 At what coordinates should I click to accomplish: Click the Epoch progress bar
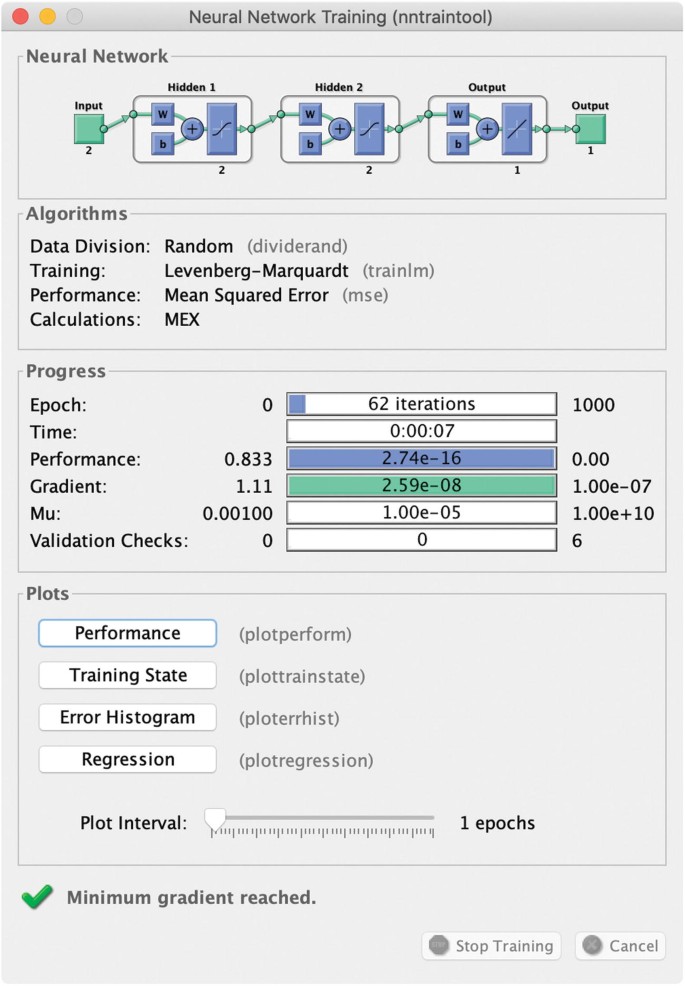421,404
